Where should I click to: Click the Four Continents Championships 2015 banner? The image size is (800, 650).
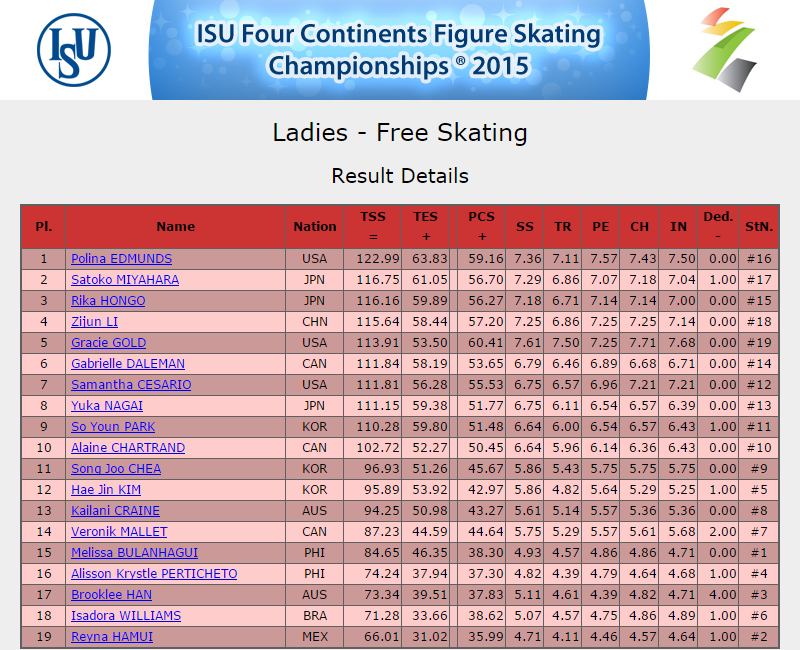tap(399, 49)
